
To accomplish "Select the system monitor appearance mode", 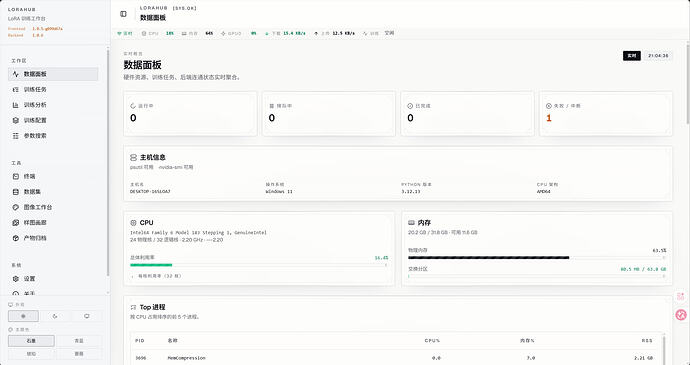I will pos(87,316).
